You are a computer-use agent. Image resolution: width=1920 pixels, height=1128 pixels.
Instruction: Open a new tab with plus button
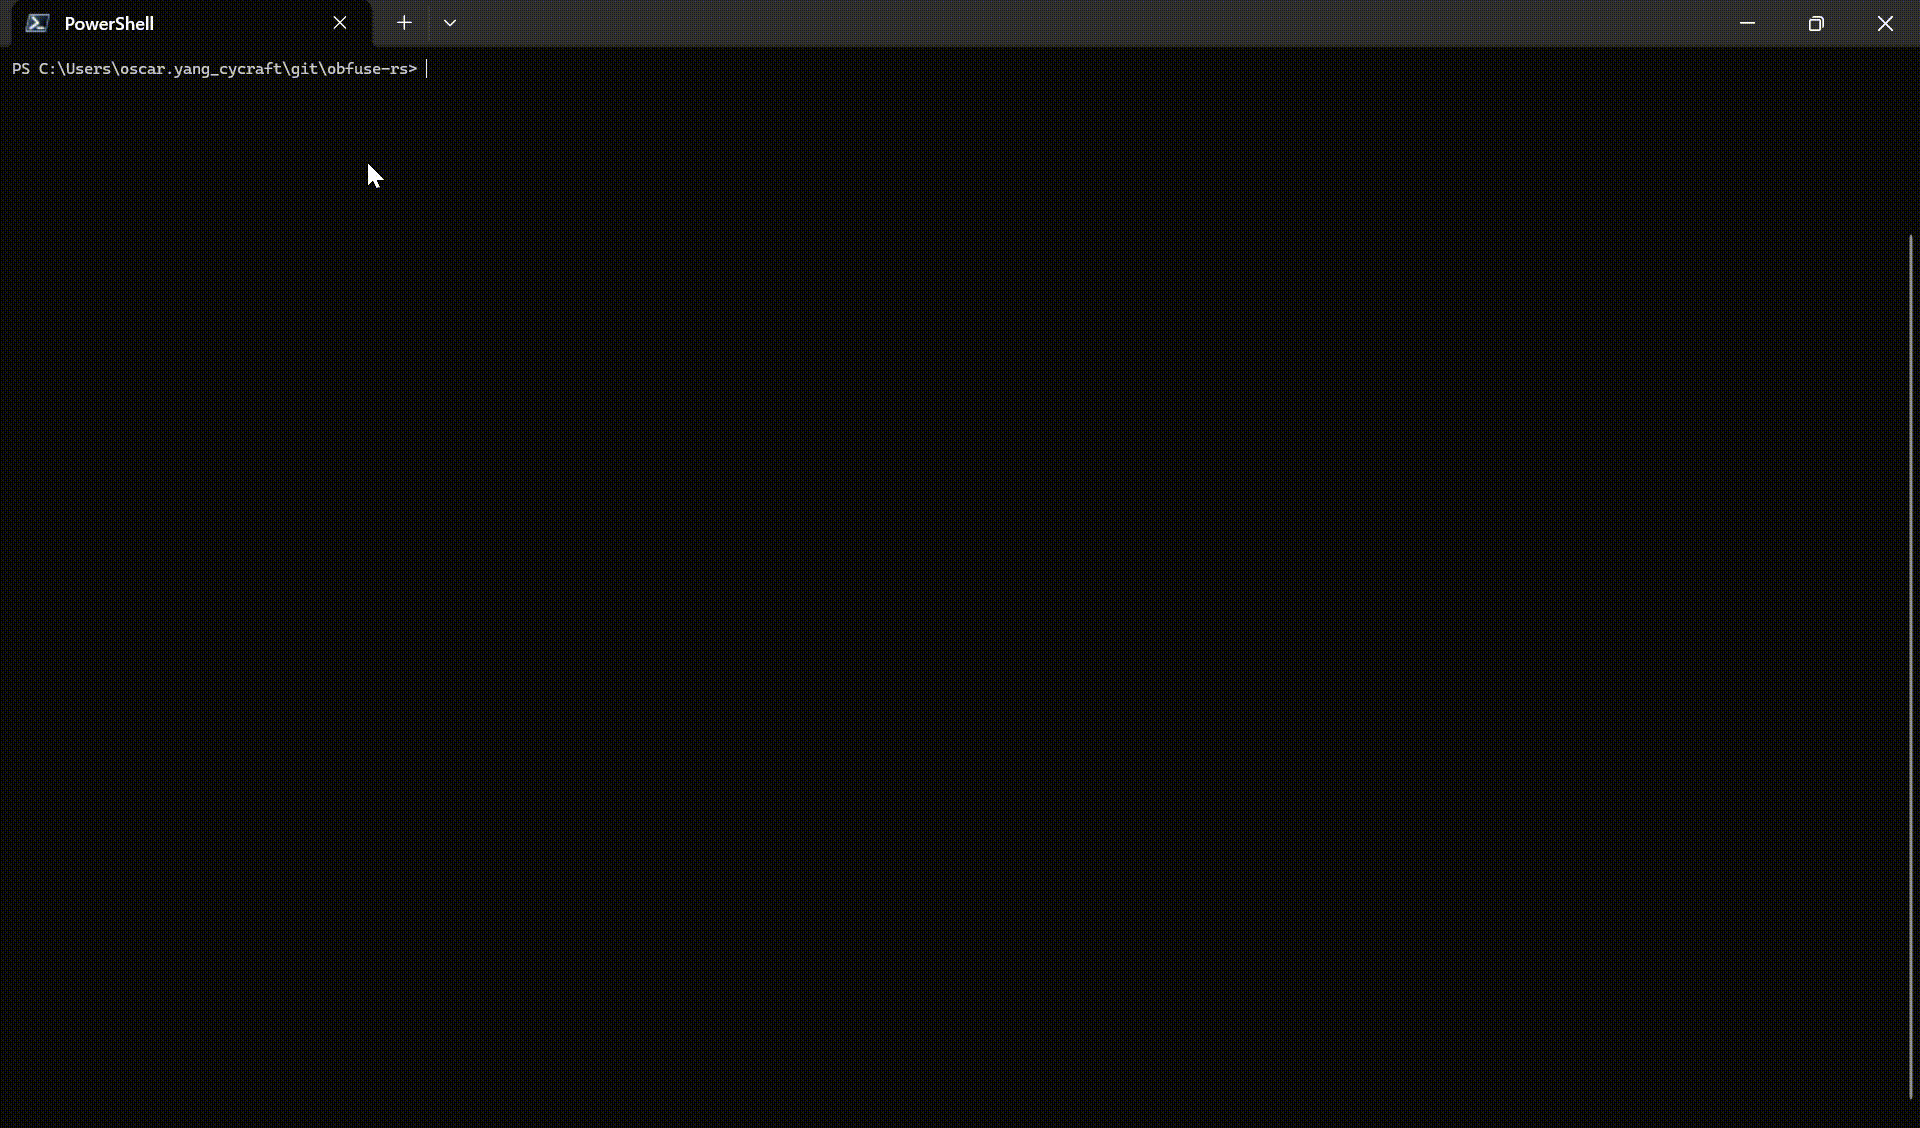click(404, 23)
